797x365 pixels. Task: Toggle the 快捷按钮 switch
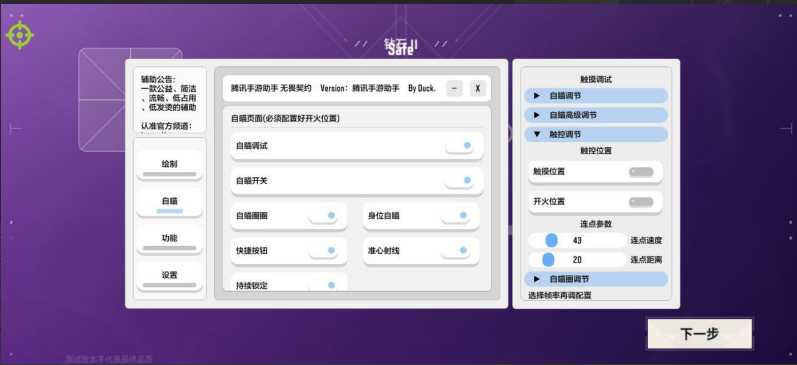pos(323,250)
